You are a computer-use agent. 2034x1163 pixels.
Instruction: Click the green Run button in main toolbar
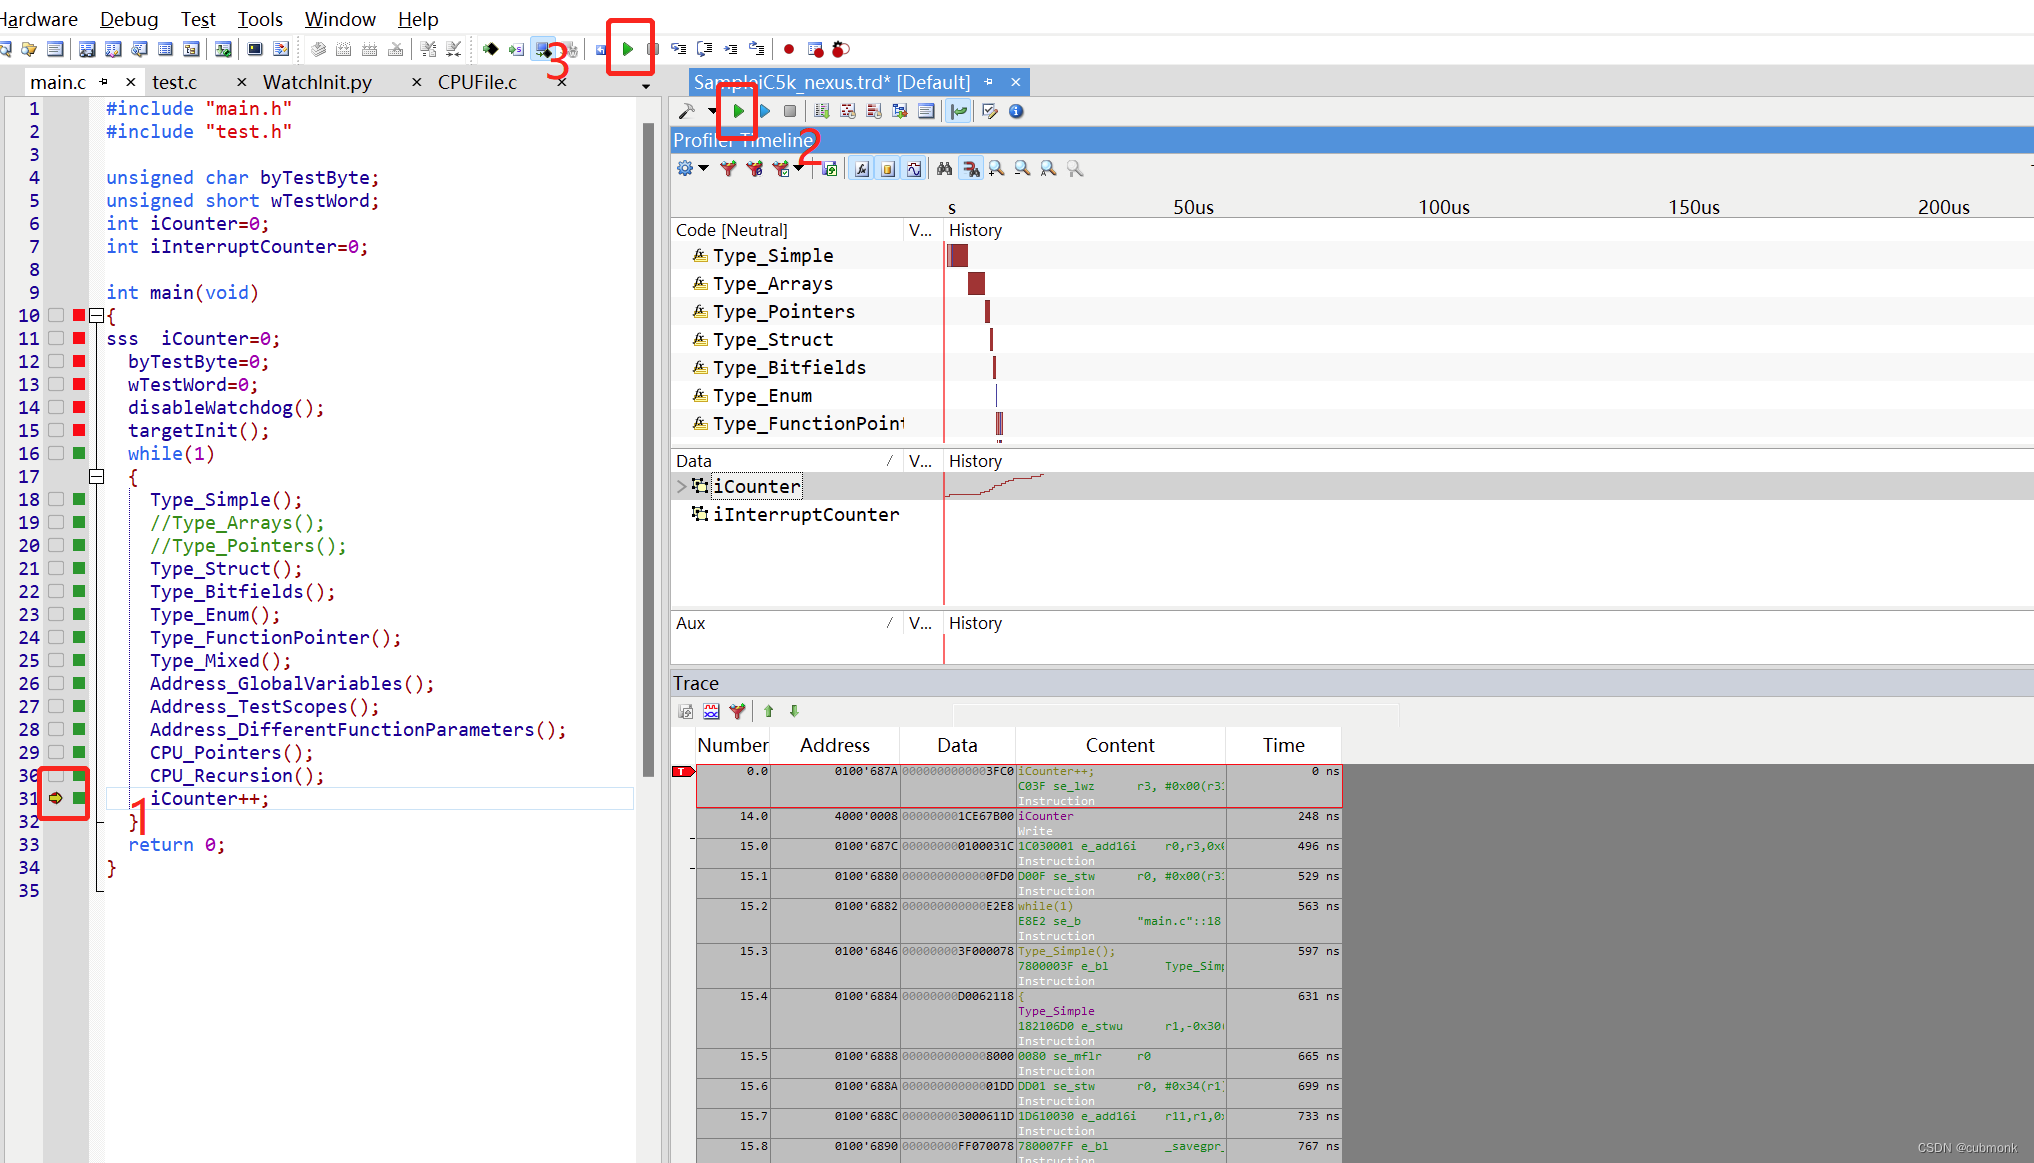tap(628, 49)
